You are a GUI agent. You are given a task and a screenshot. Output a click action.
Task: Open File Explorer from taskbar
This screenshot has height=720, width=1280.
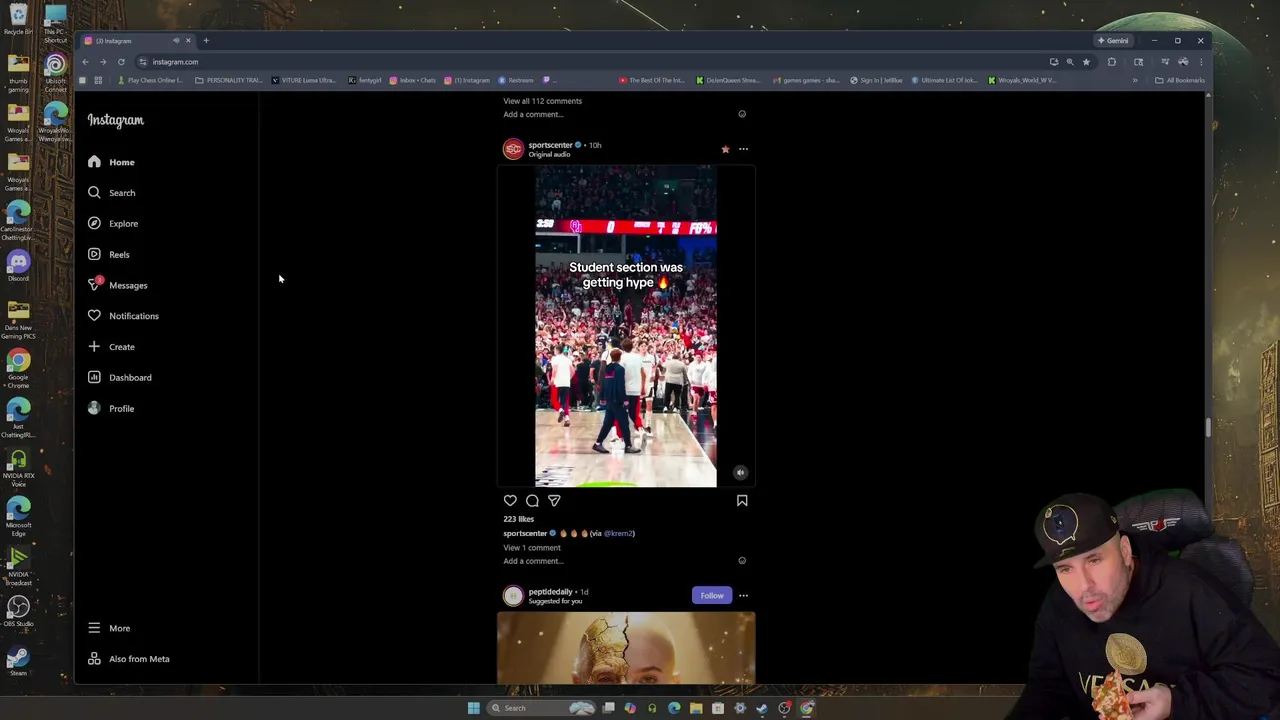pos(696,708)
